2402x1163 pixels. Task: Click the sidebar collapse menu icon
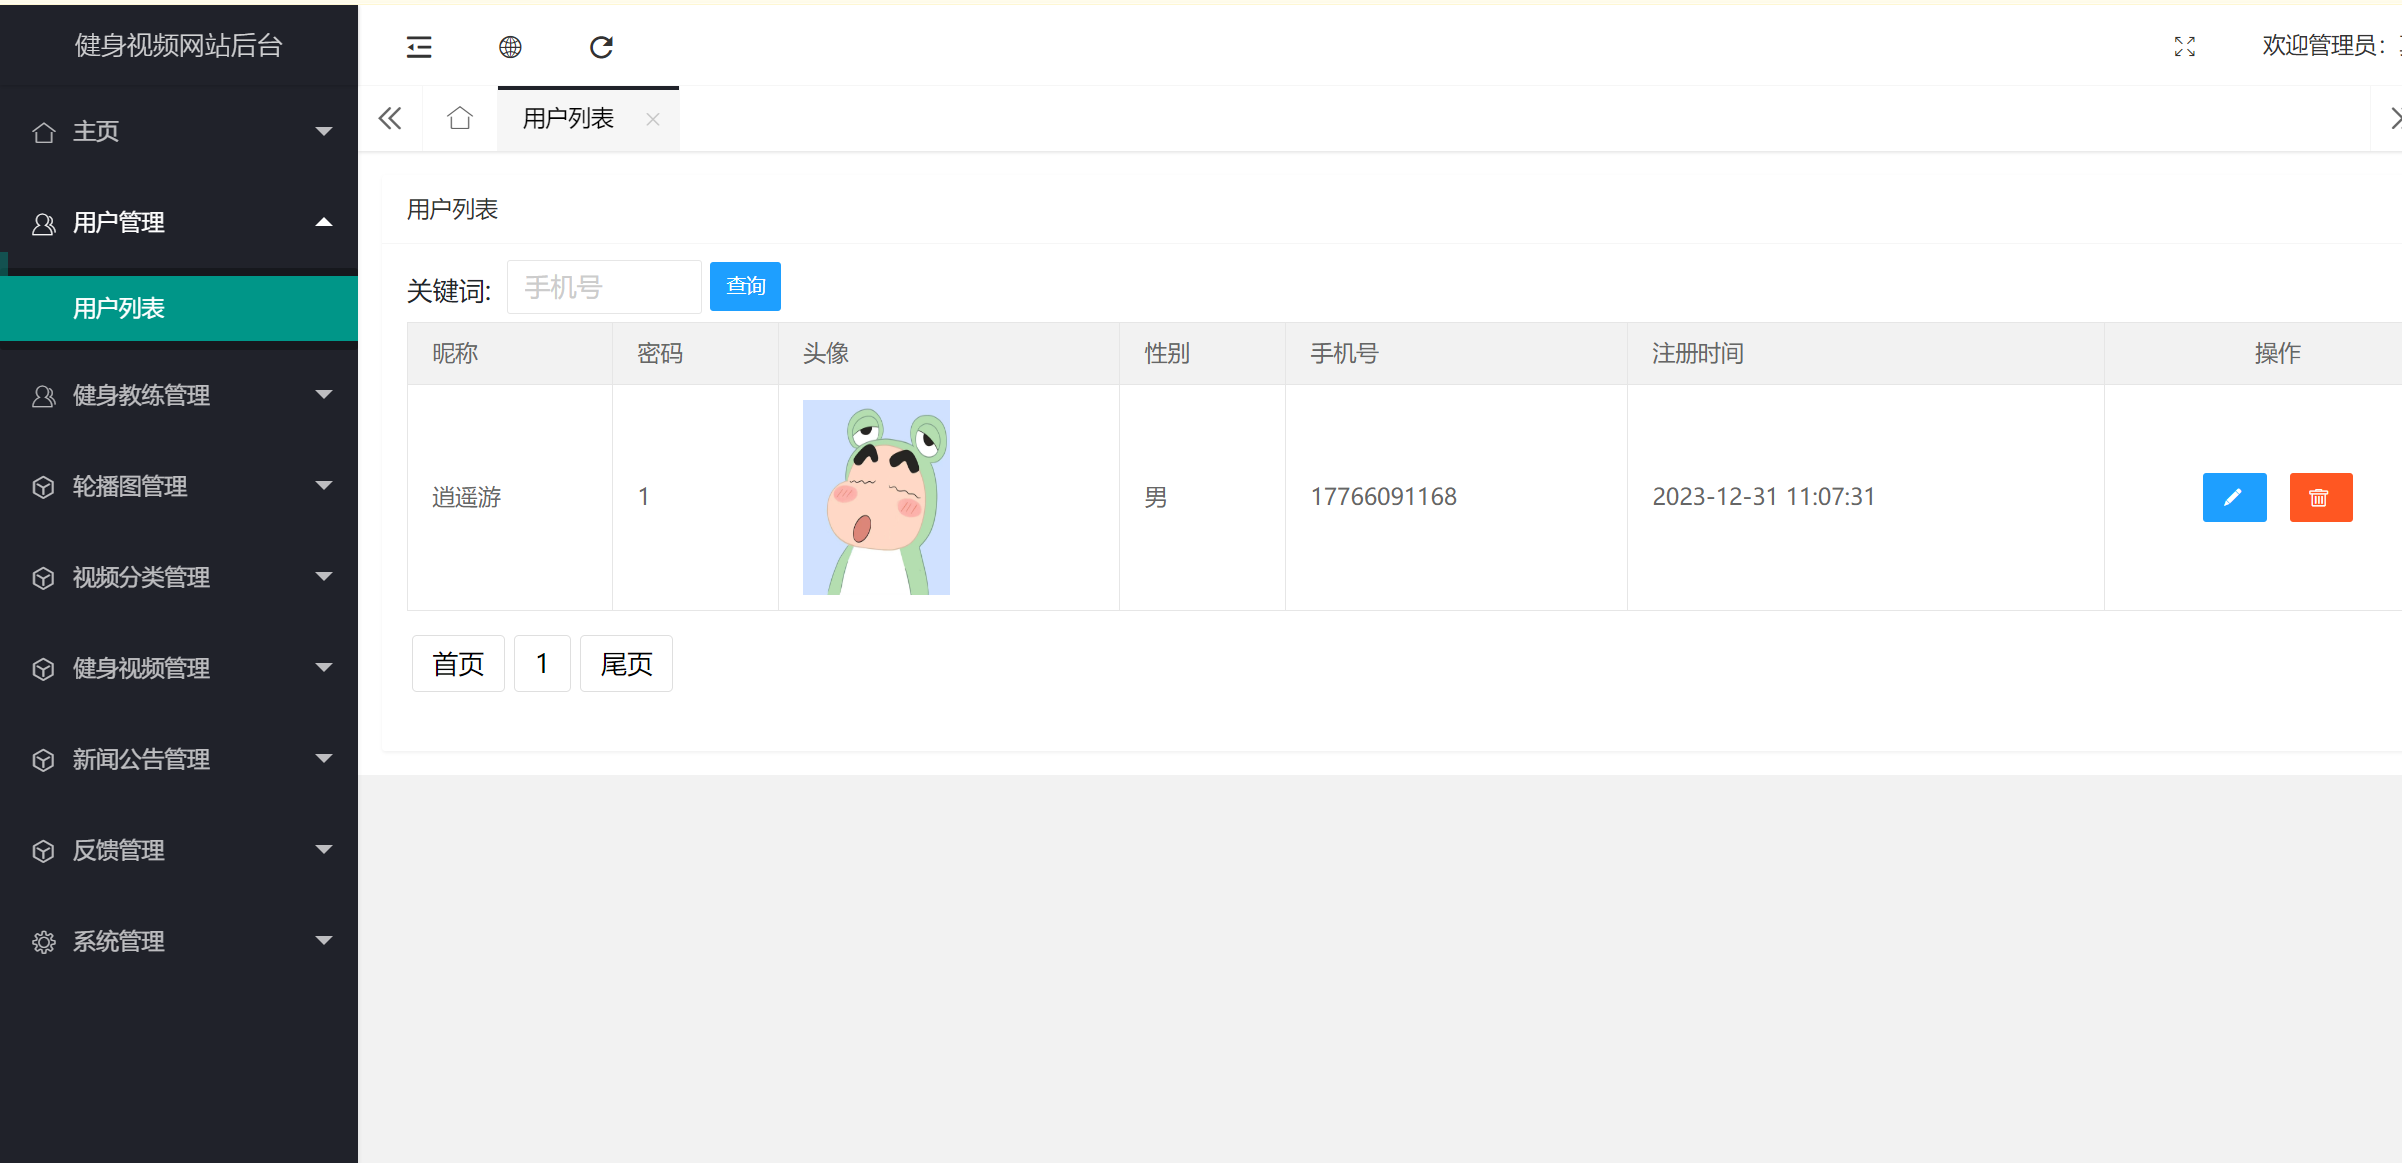(x=419, y=47)
